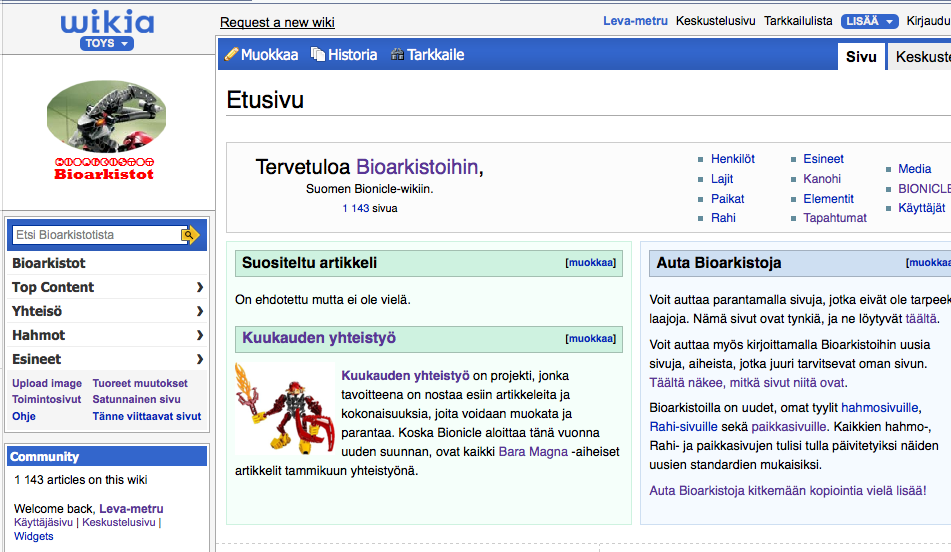Viewport: 951px width, 552px height.
Task: Open the Elementit category link
Action: point(828,199)
